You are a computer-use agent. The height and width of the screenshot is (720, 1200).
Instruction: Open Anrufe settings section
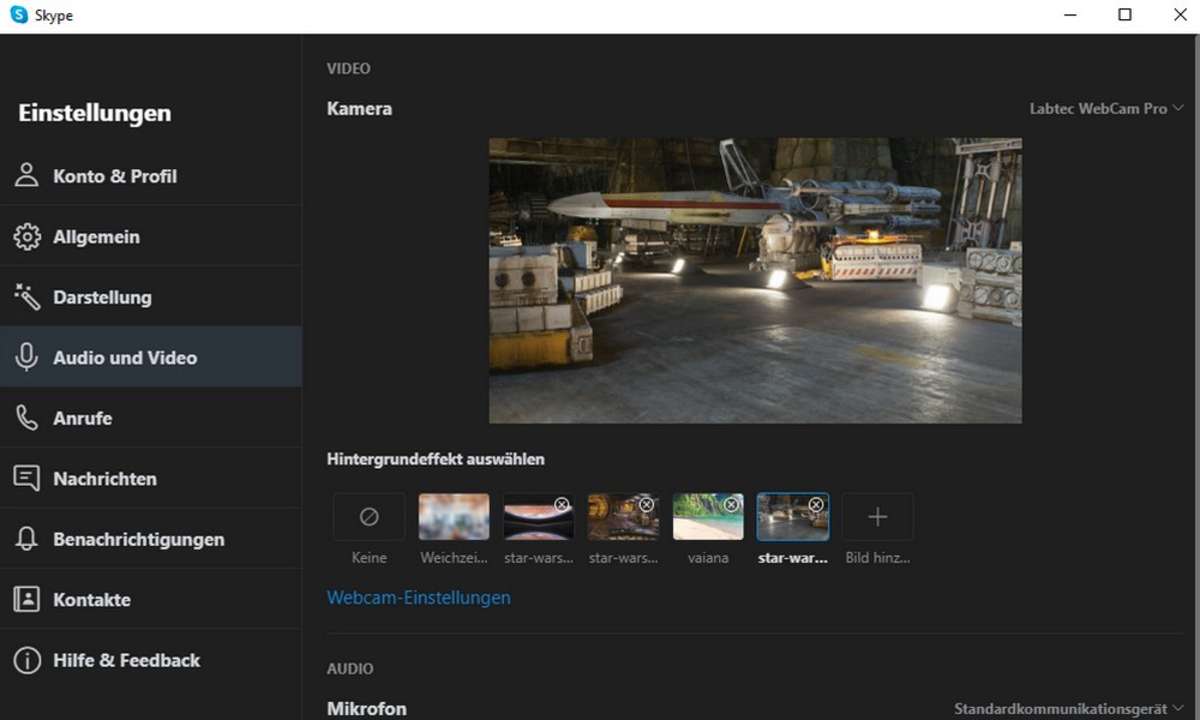(150, 418)
